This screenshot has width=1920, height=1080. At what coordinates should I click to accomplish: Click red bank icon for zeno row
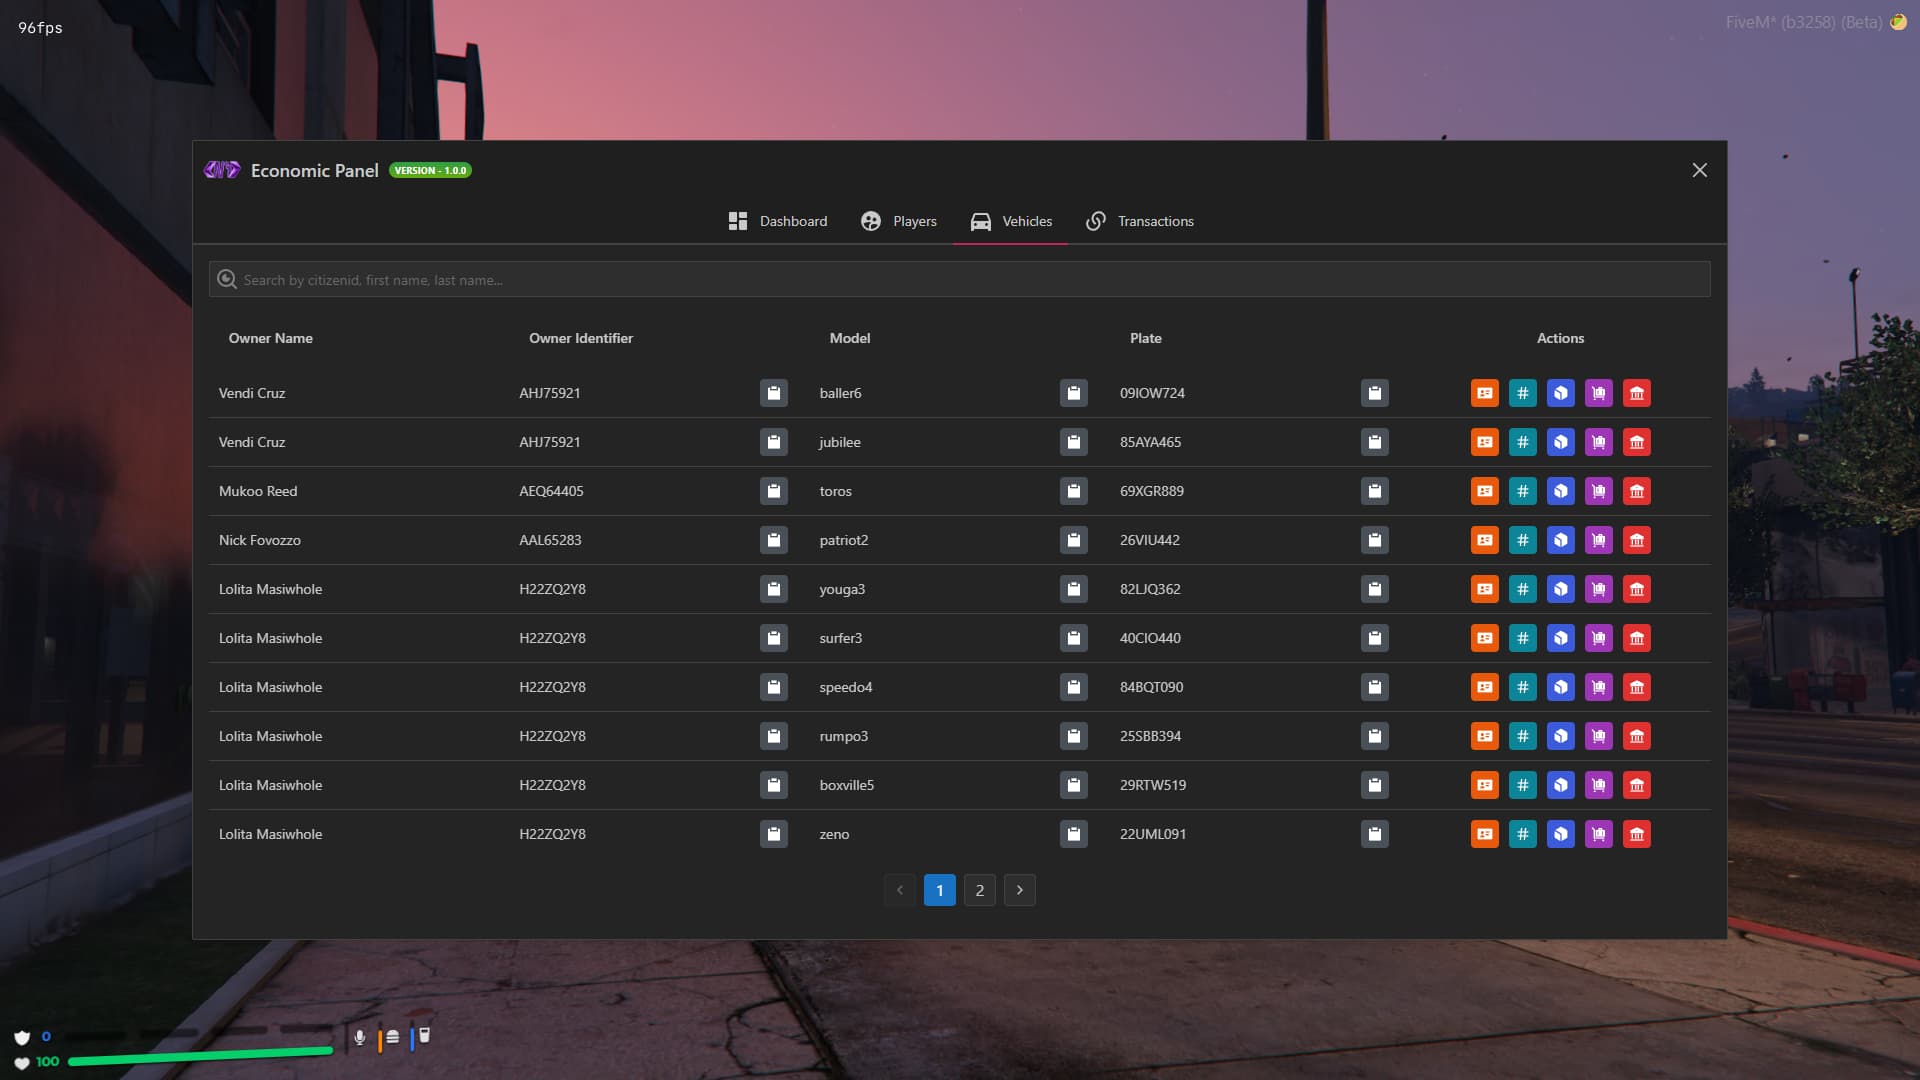[1636, 834]
